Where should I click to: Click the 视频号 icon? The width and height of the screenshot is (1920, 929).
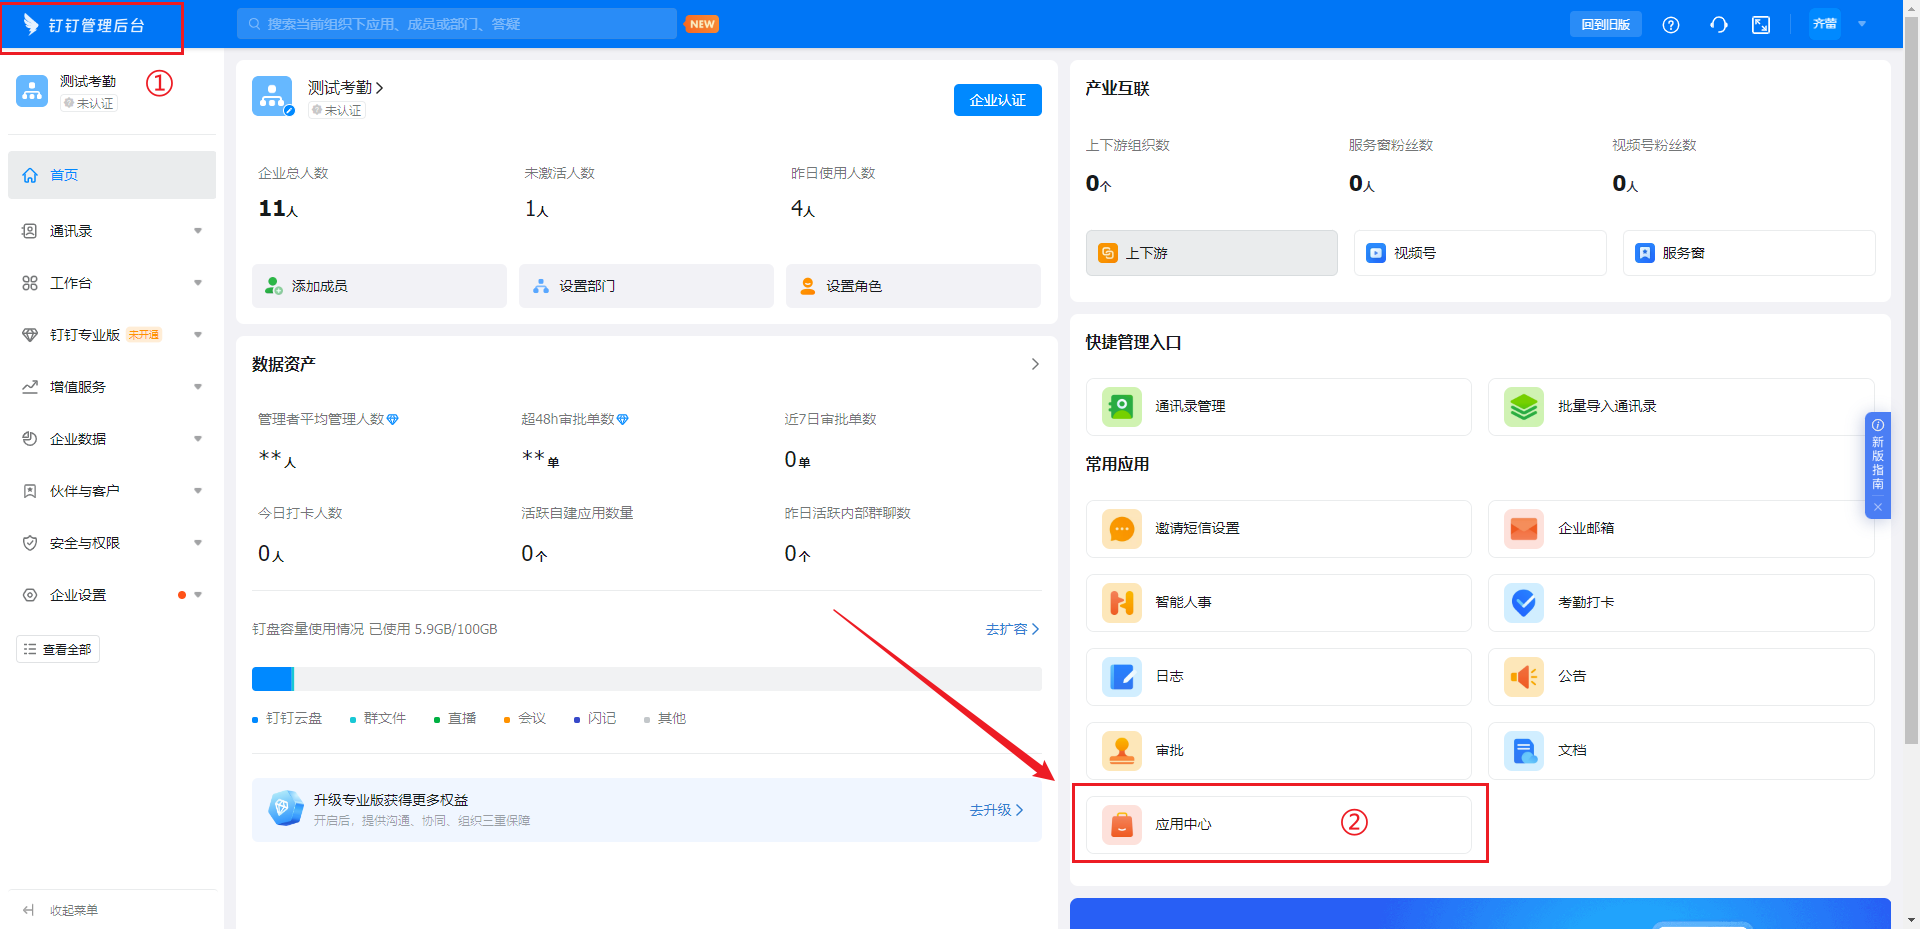pos(1376,253)
